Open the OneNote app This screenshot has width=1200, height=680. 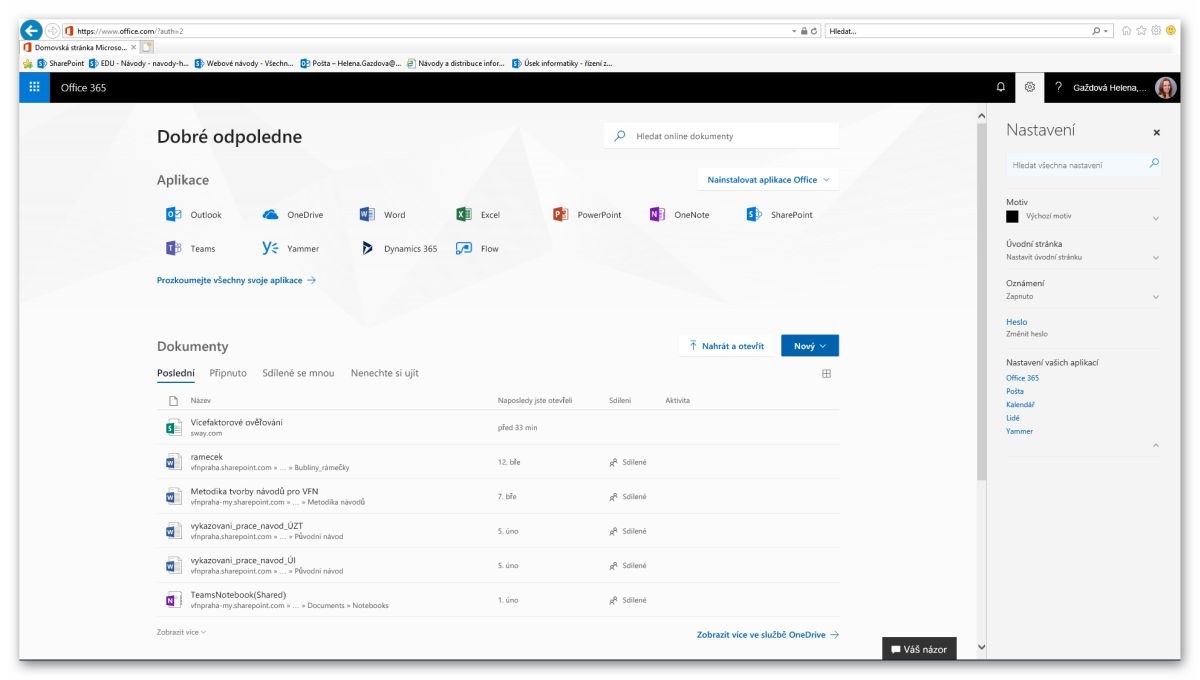point(679,215)
